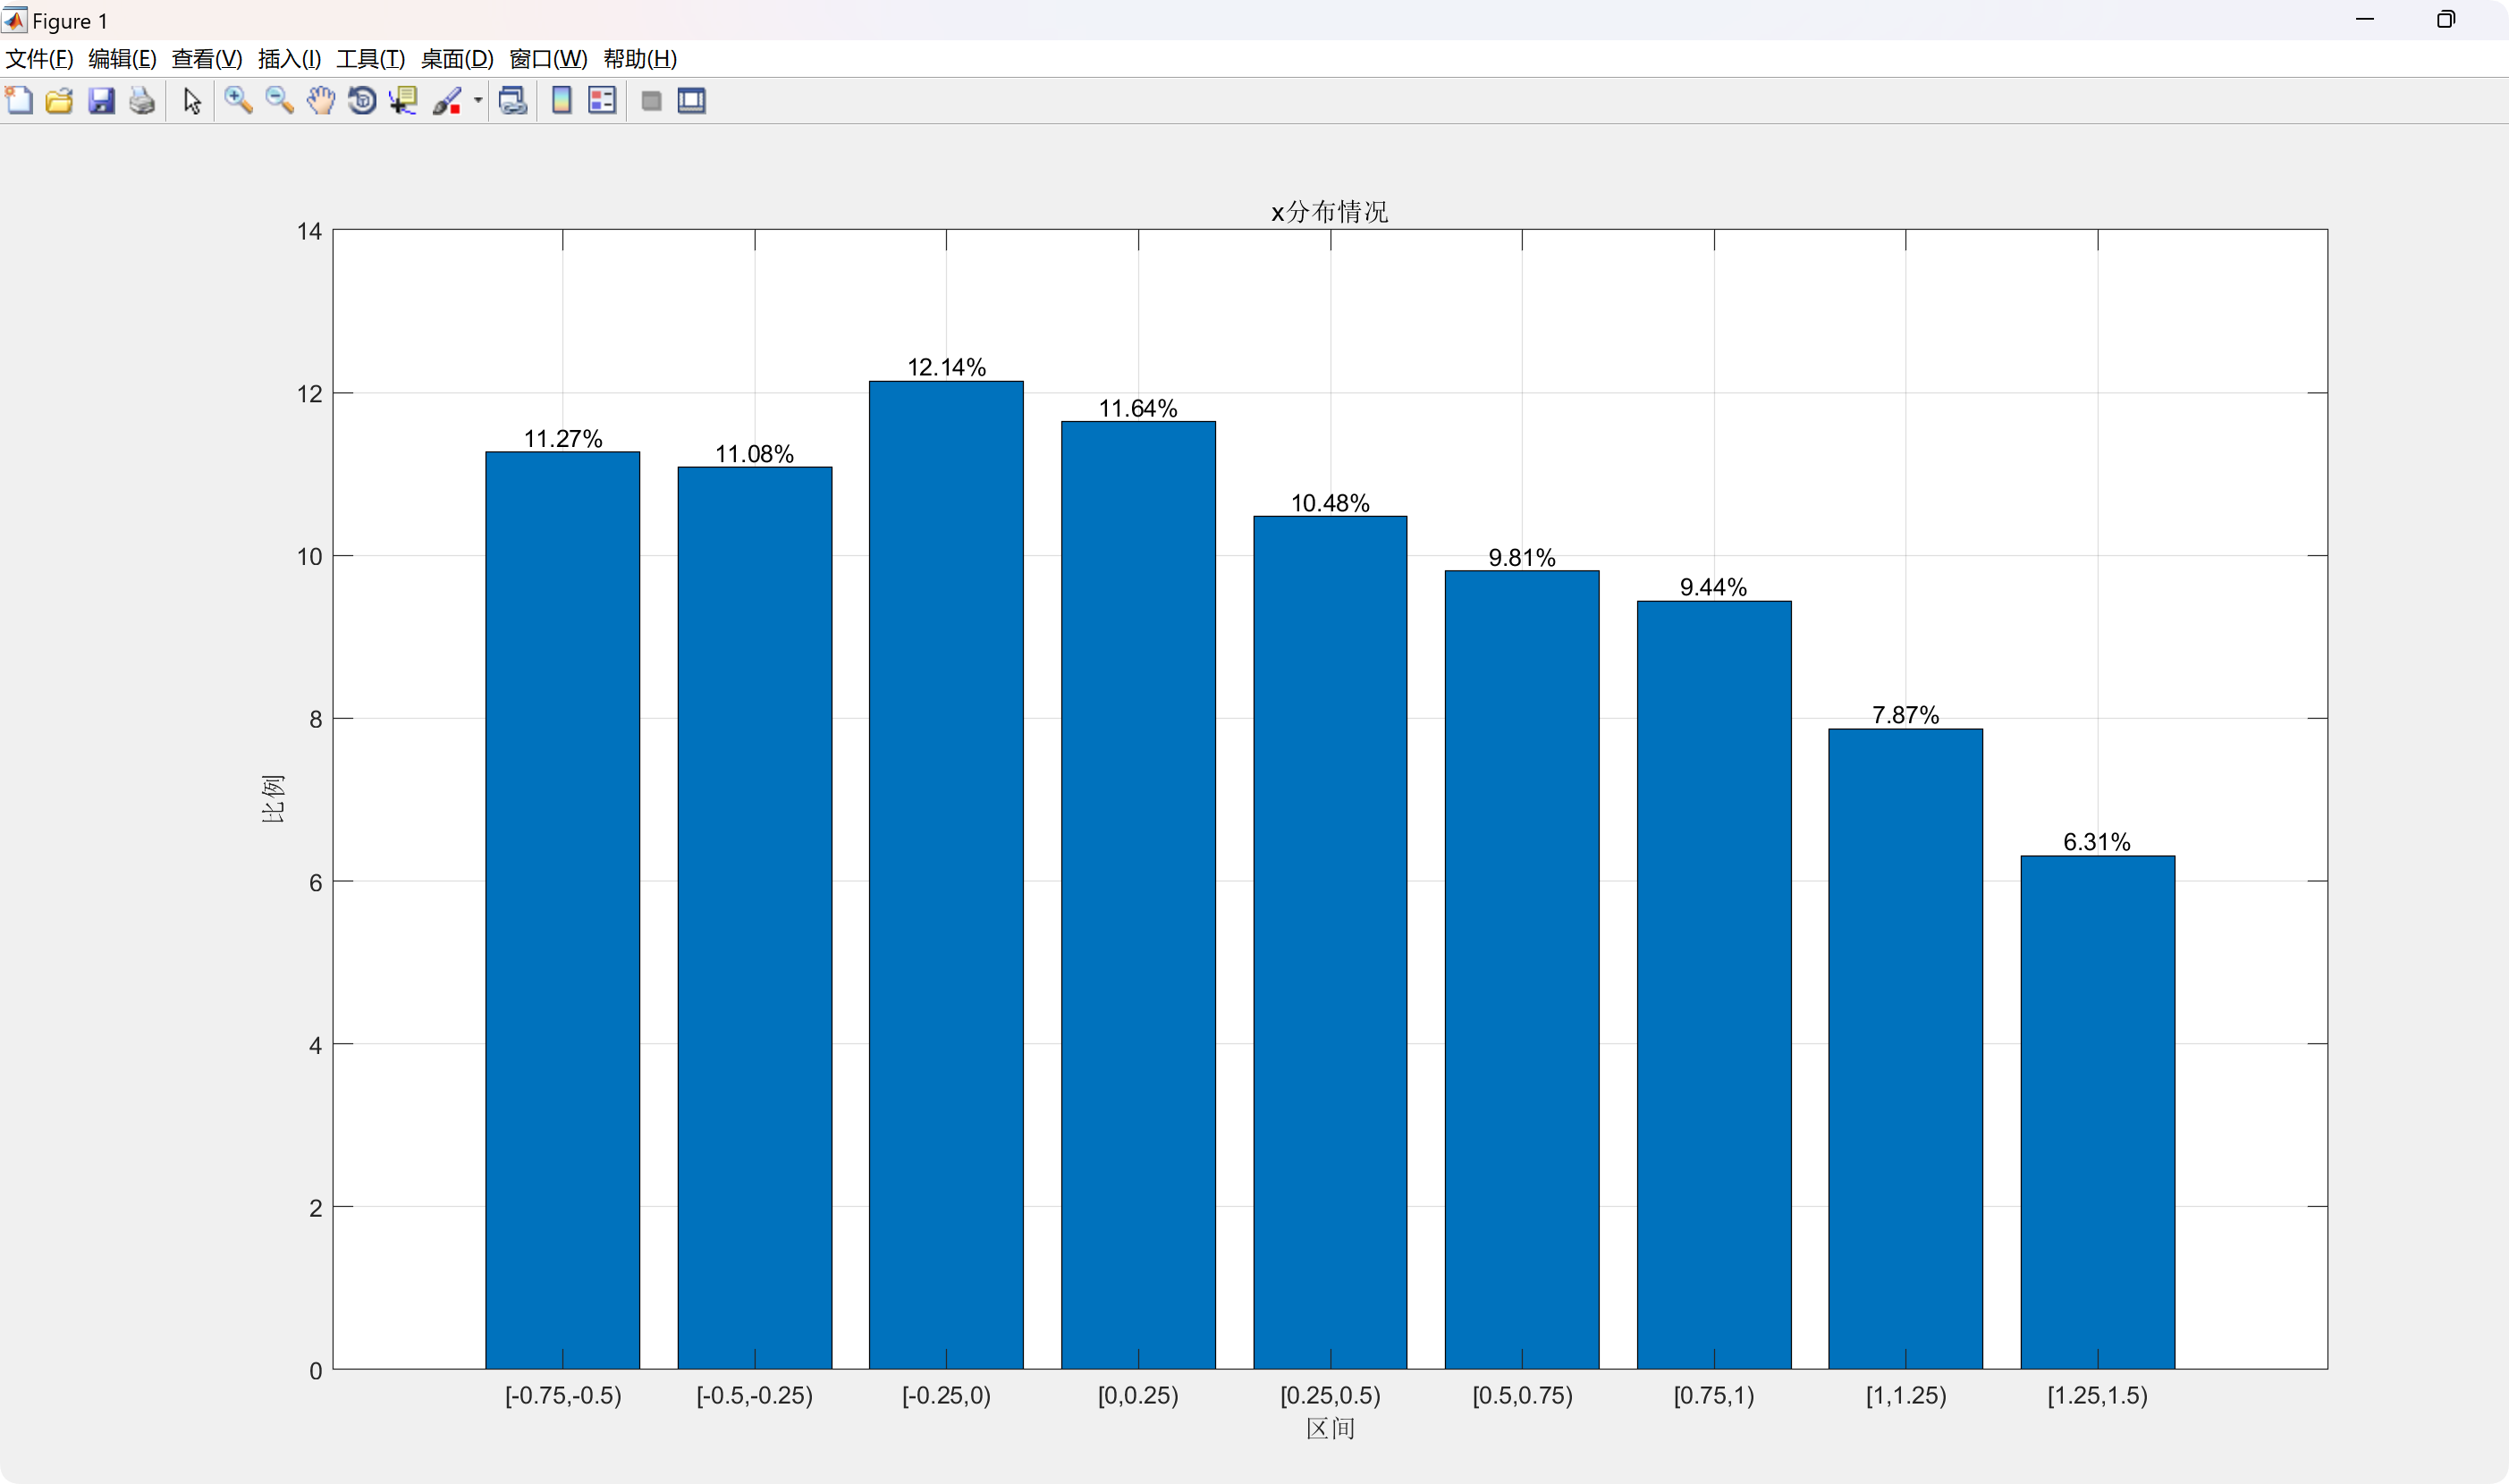Click the Insert Colorbar icon
This screenshot has height=1484, width=2509.
click(562, 101)
